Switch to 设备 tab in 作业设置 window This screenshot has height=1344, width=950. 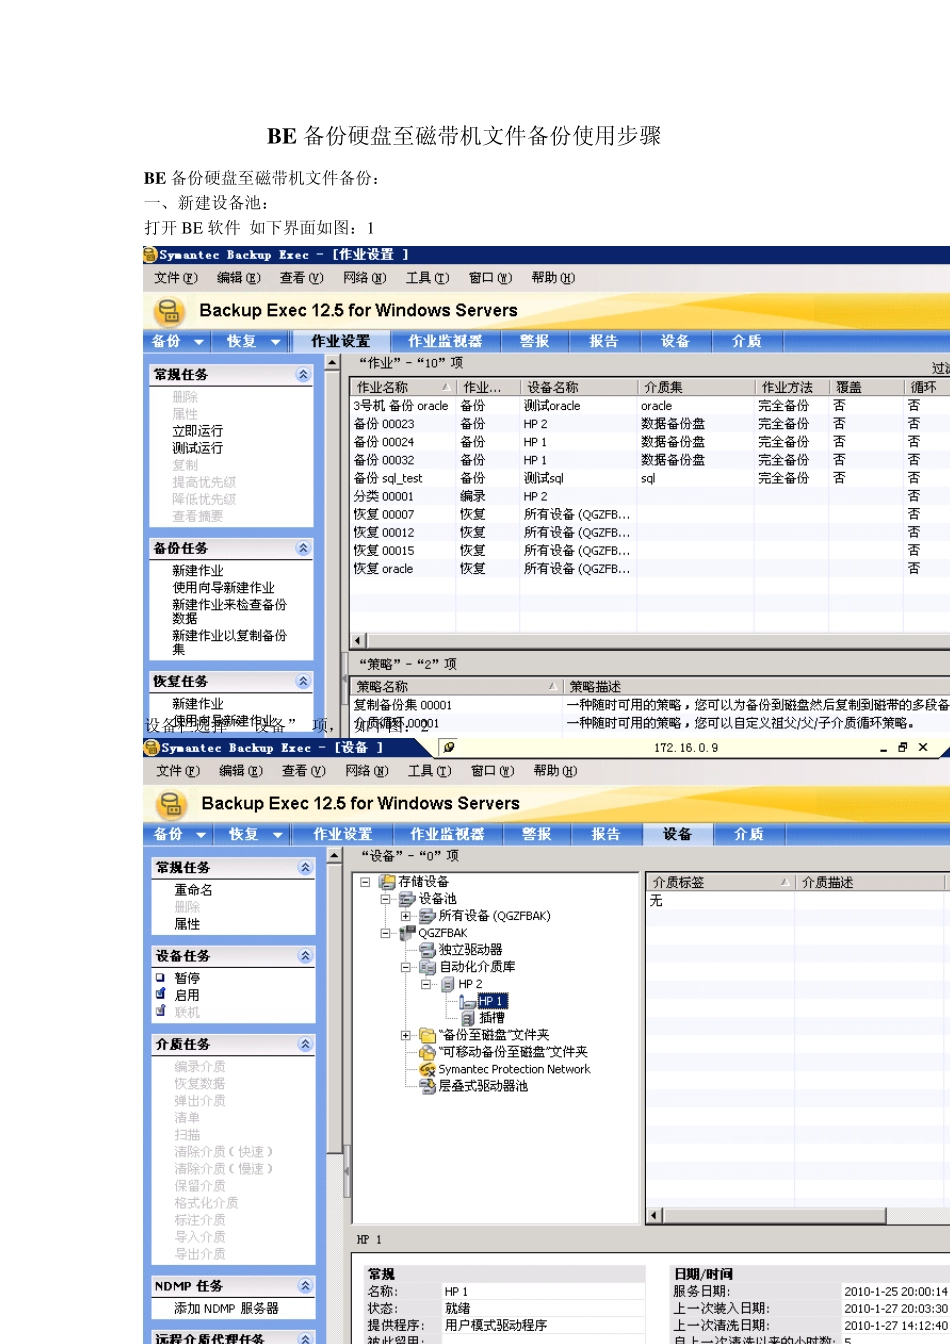pyautogui.click(x=675, y=341)
